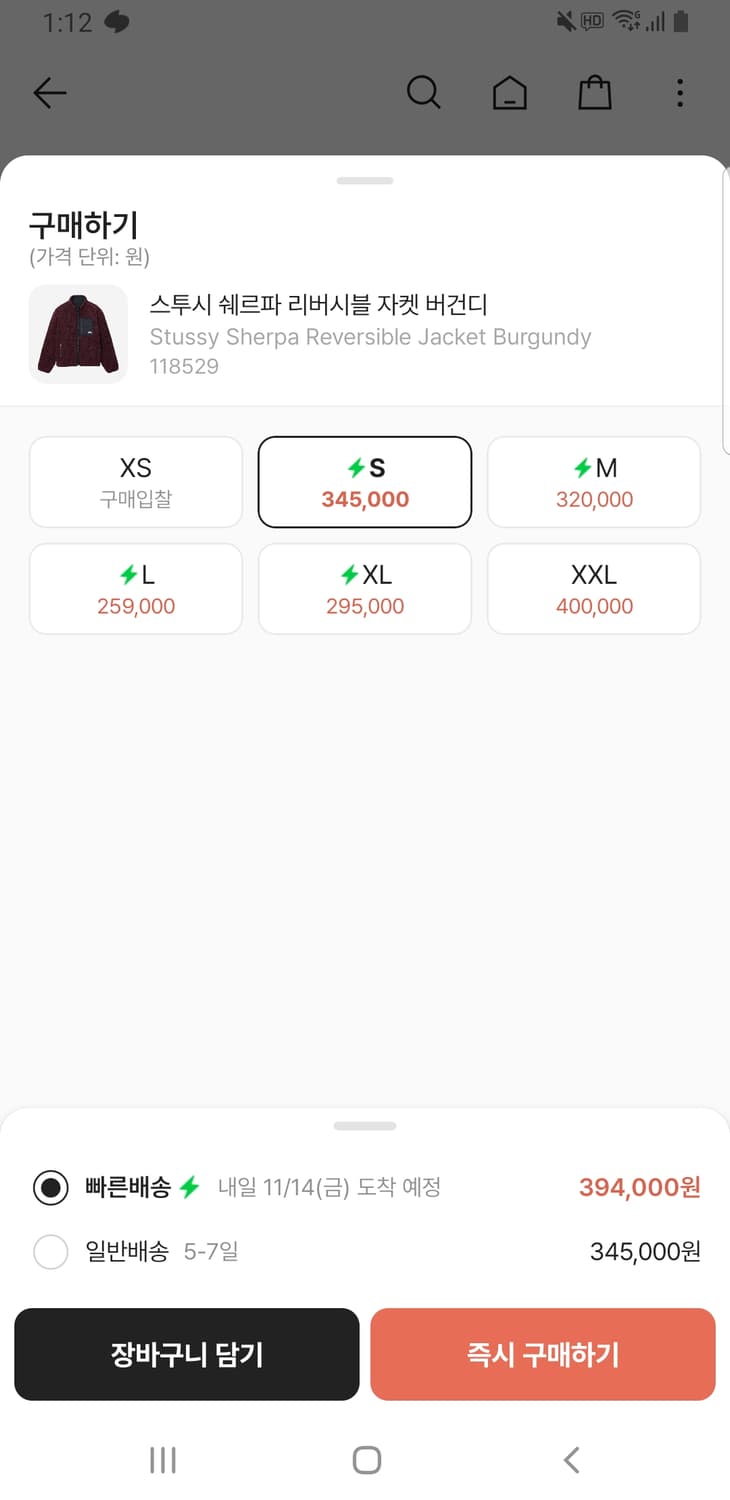Tap the purchase sheet top drag handle
Screen dimensions: 730x1500
point(365,181)
